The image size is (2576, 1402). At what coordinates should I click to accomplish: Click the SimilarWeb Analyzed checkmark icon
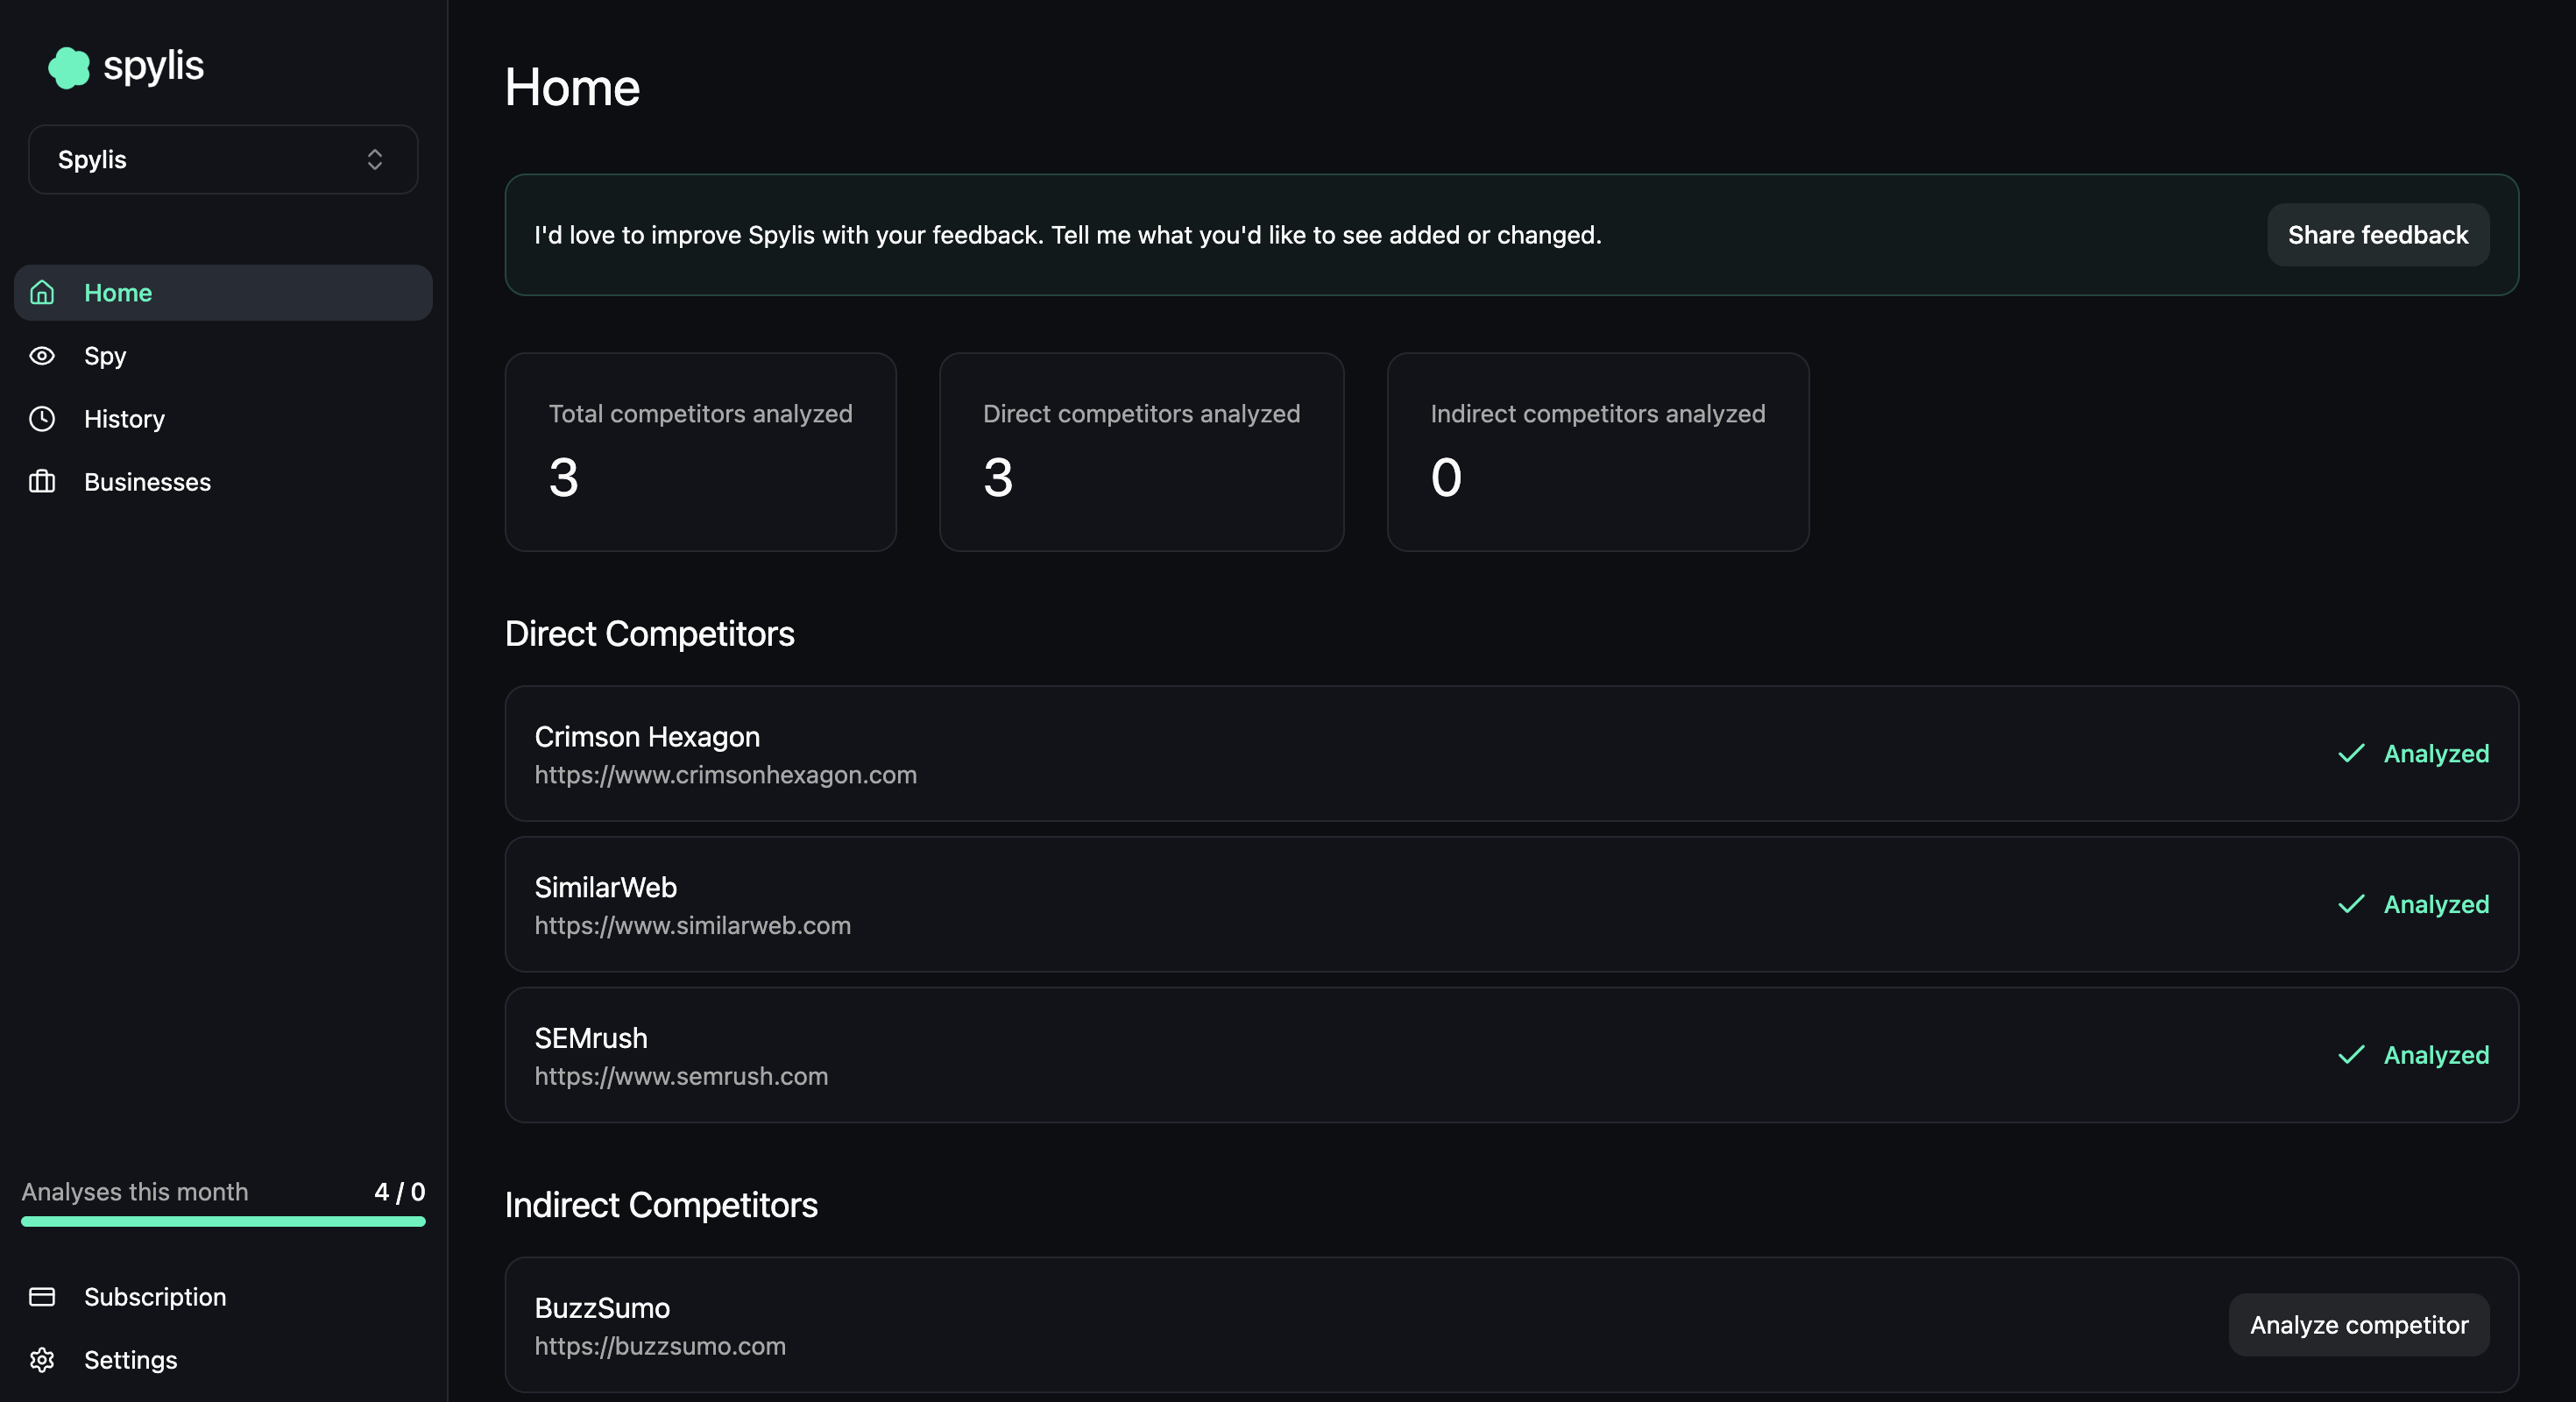coord(2351,904)
